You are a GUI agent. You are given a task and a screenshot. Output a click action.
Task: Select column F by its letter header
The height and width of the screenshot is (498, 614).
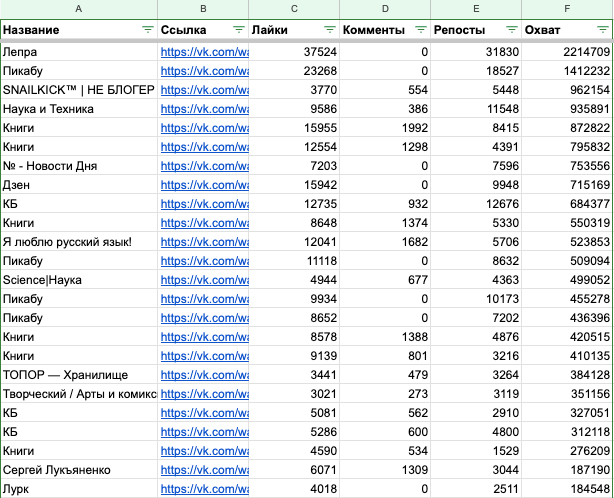point(568,8)
